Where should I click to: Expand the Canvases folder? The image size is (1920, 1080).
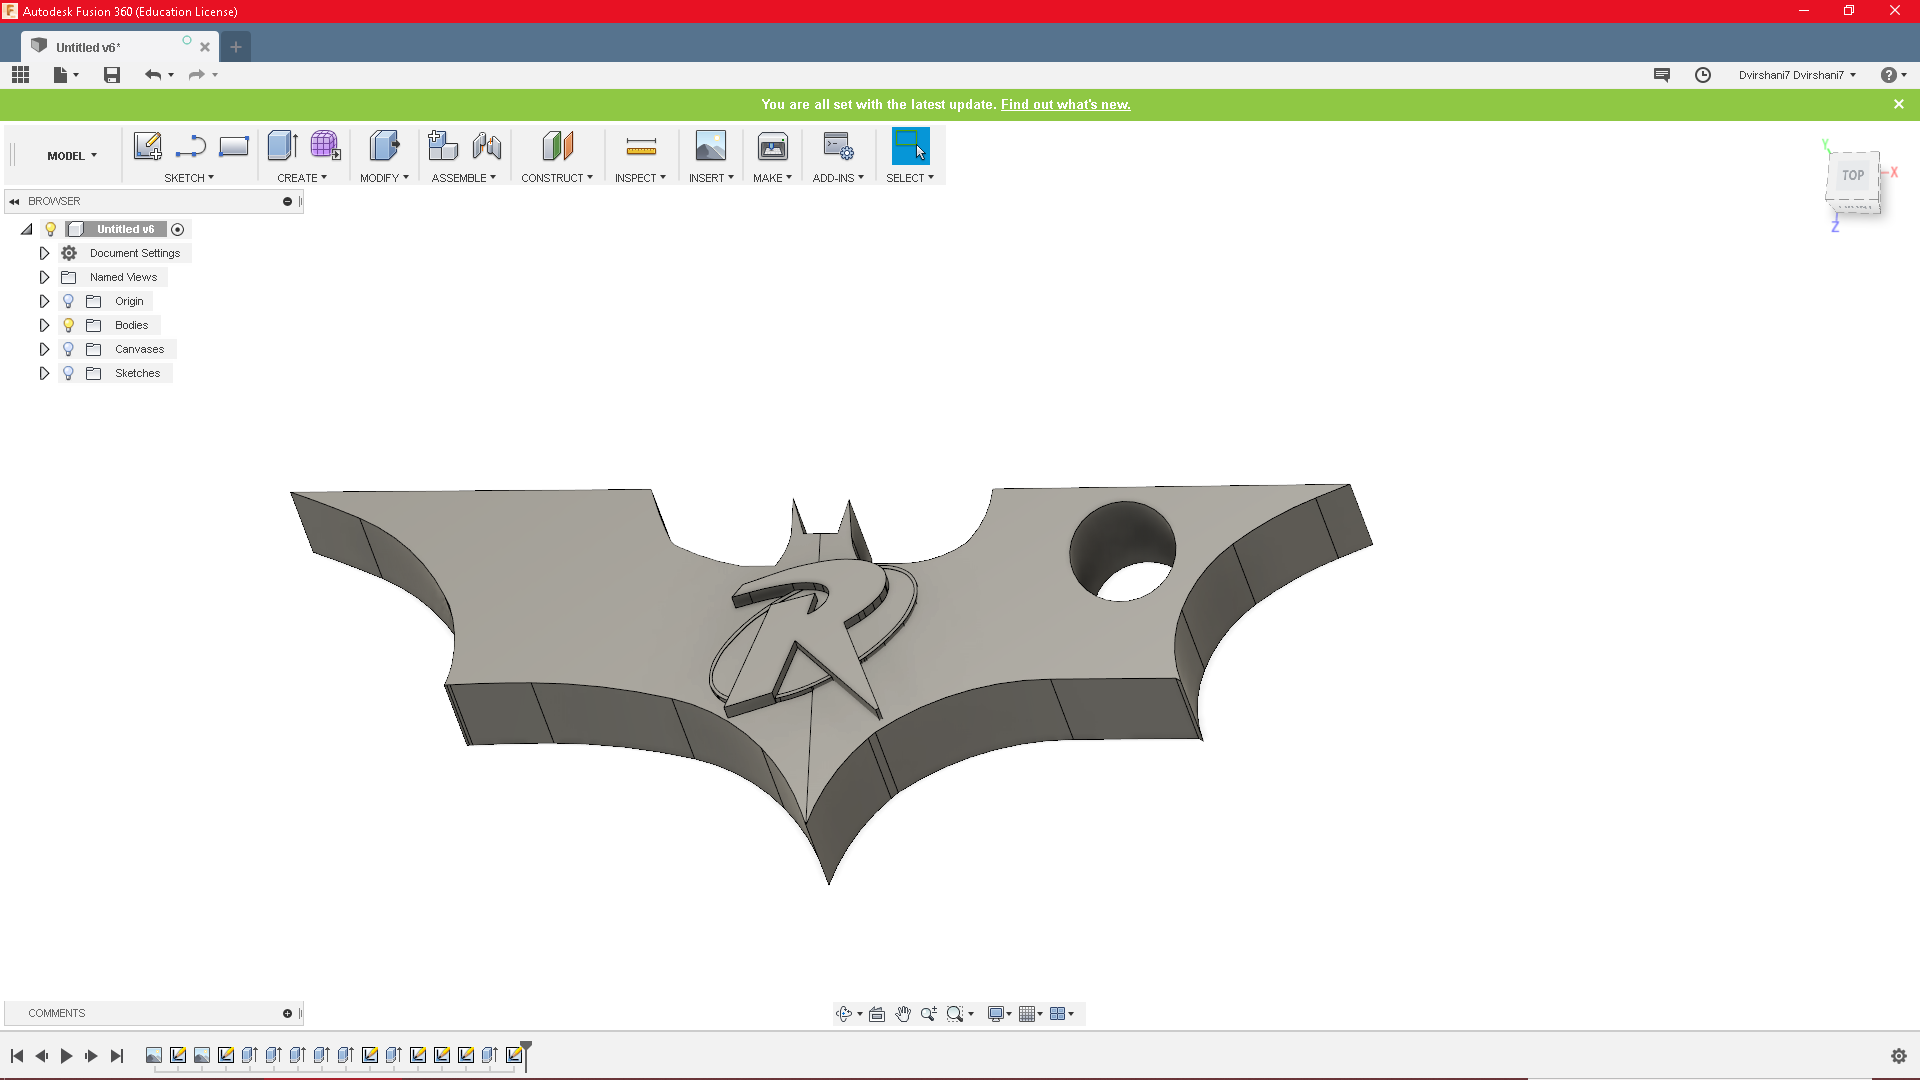point(44,349)
